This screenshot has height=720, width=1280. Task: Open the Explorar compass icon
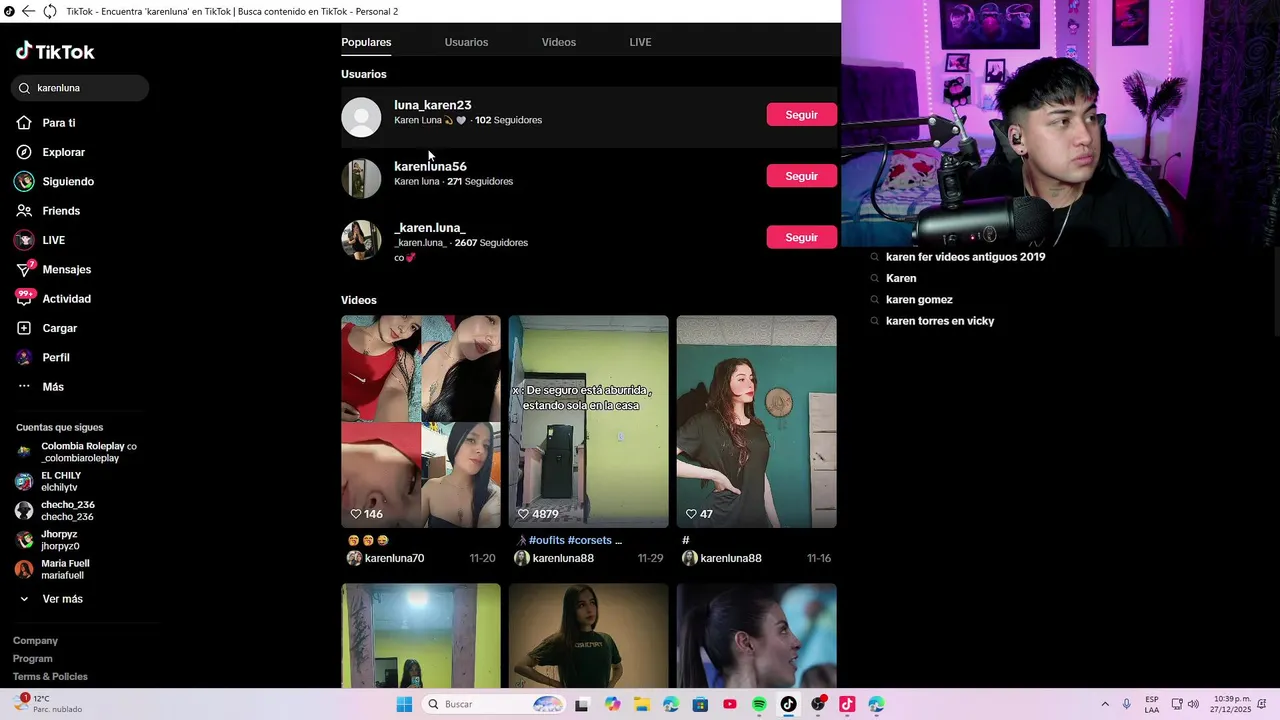coord(24,152)
